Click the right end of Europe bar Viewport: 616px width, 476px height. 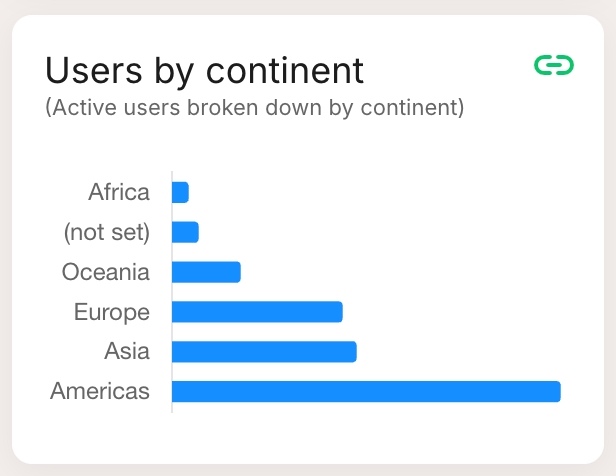pos(340,312)
